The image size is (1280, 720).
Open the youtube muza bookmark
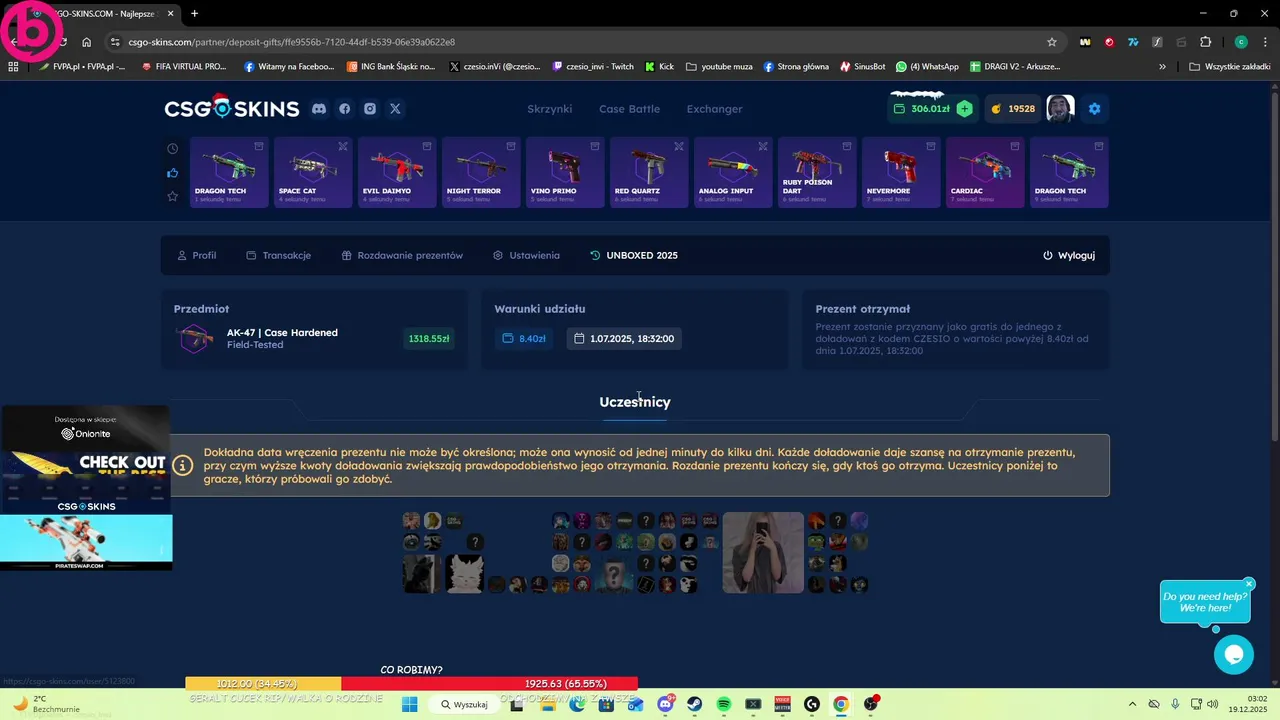tap(719, 67)
